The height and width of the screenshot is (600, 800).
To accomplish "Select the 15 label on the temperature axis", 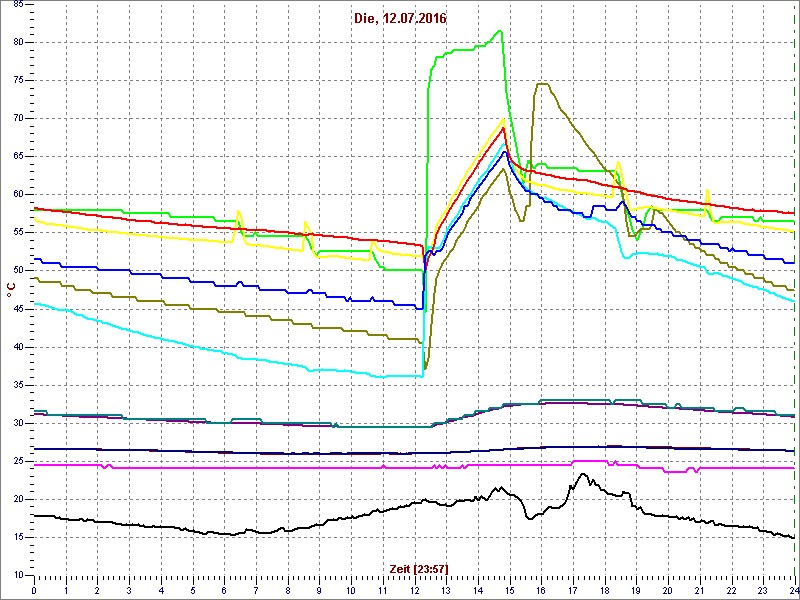I will tap(17, 537).
